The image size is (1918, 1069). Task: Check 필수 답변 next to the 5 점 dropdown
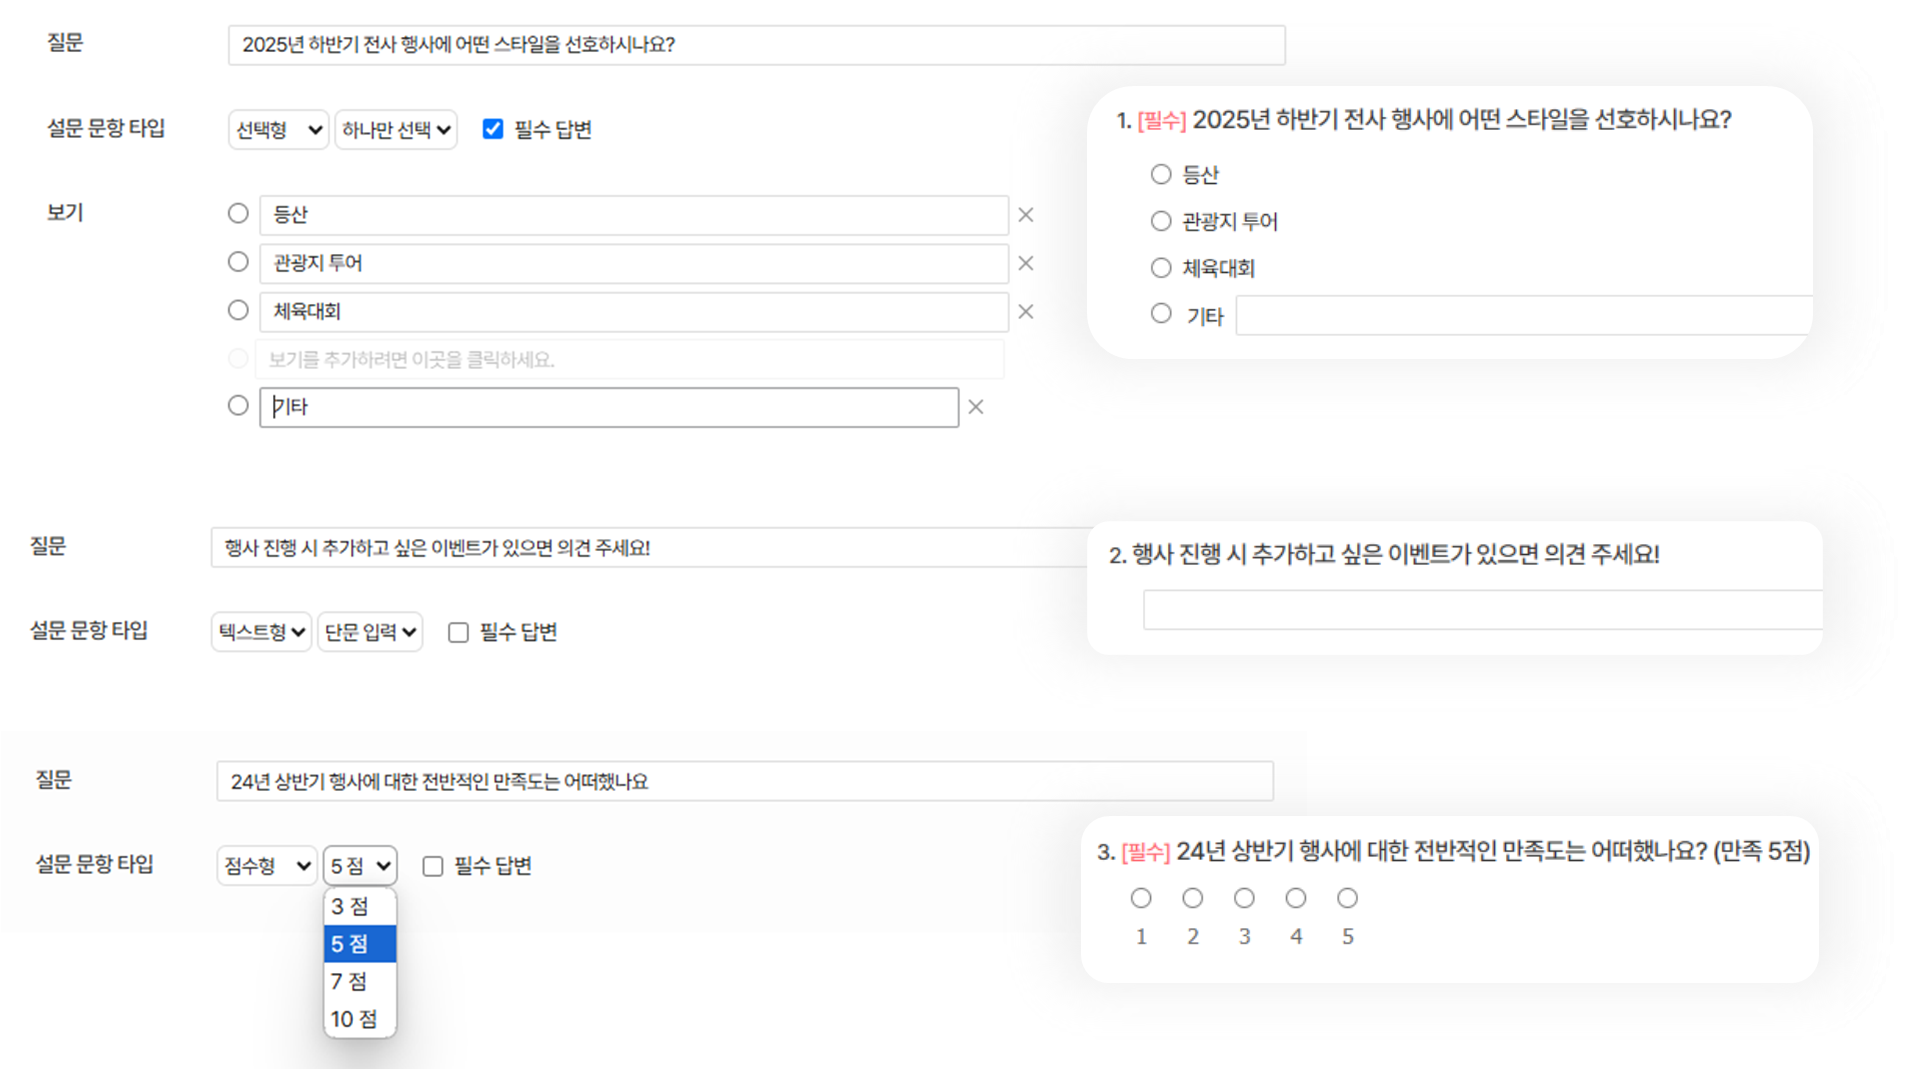click(x=433, y=866)
